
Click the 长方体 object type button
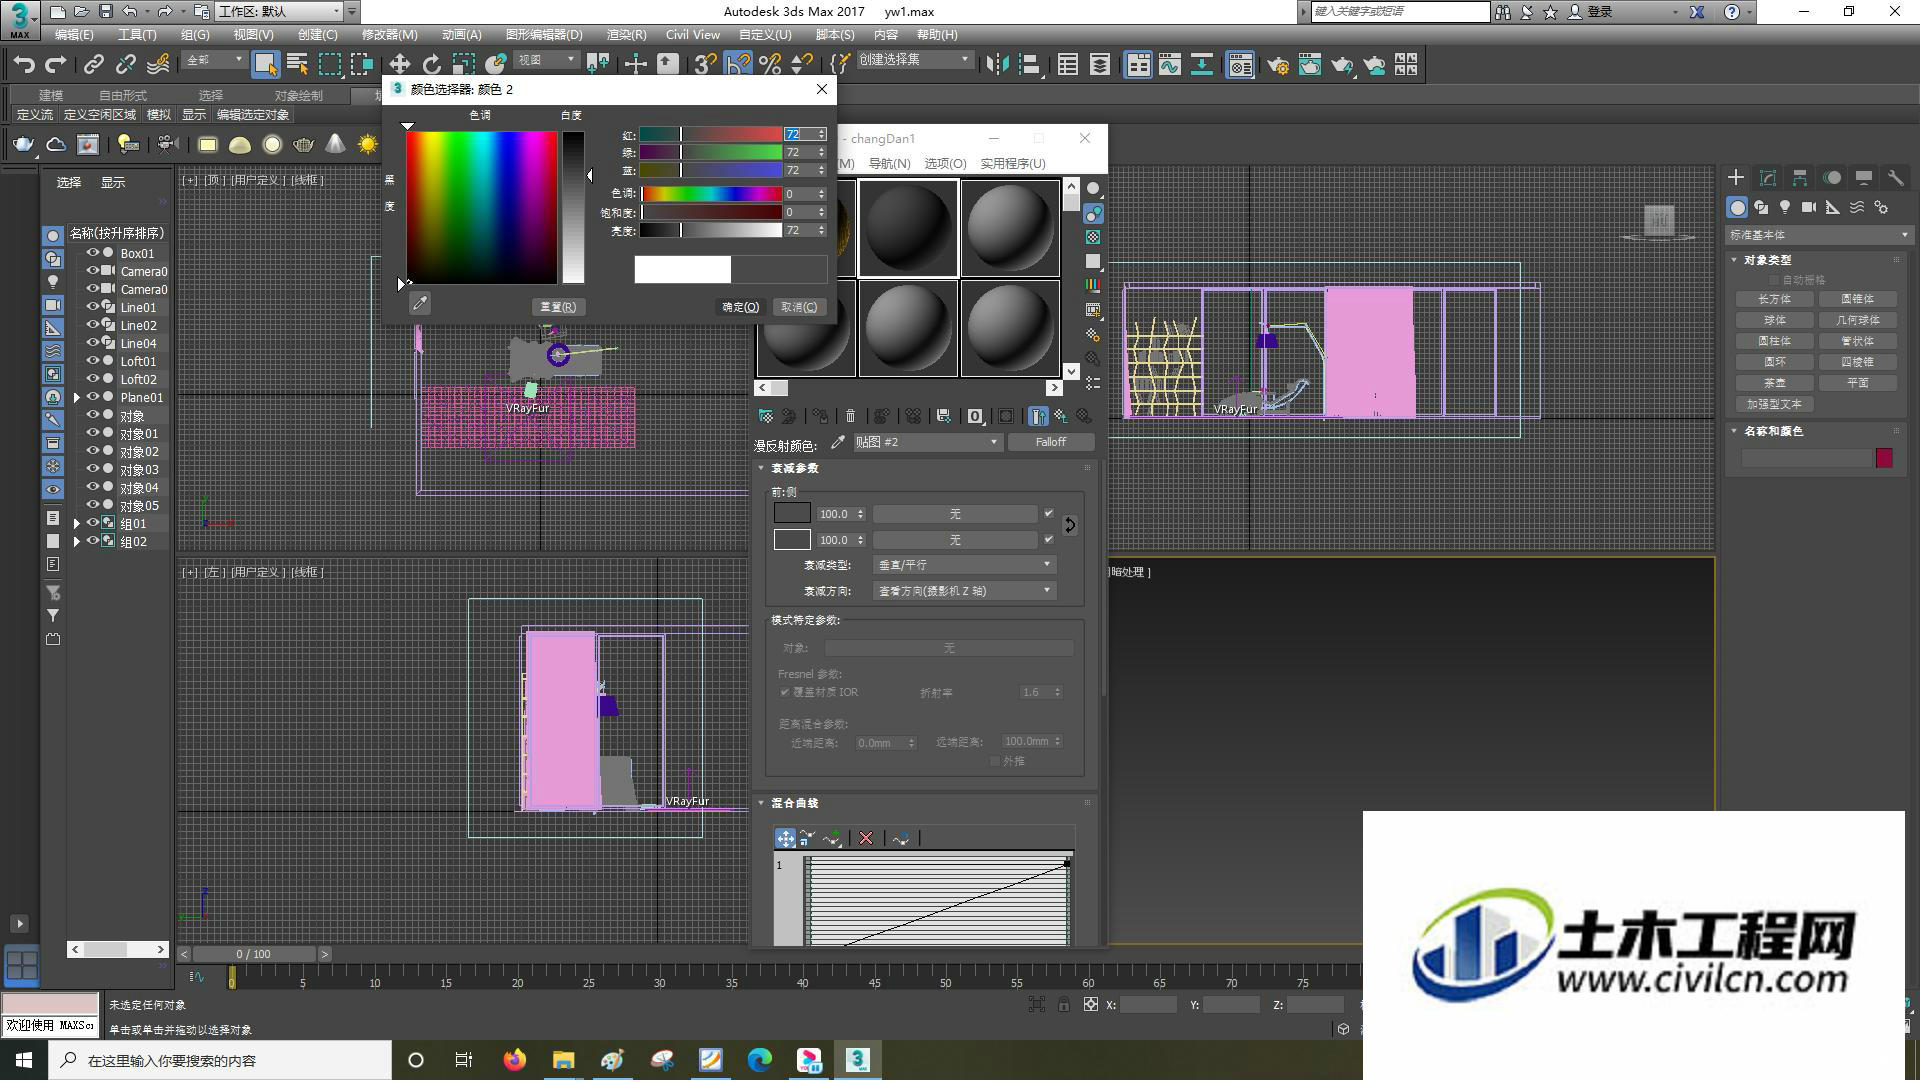tap(1775, 299)
